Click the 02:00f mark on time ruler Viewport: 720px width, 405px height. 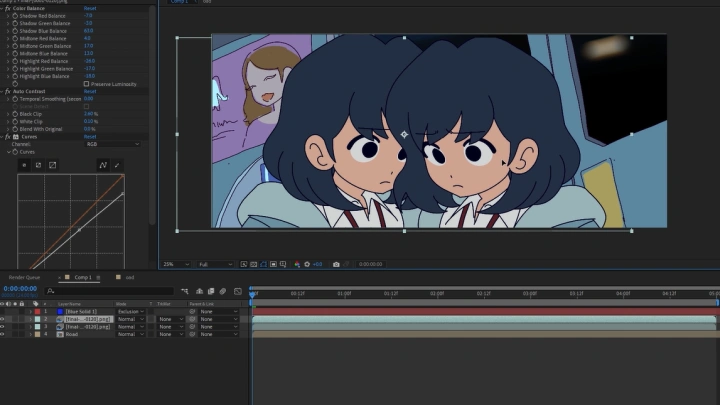tap(437, 293)
